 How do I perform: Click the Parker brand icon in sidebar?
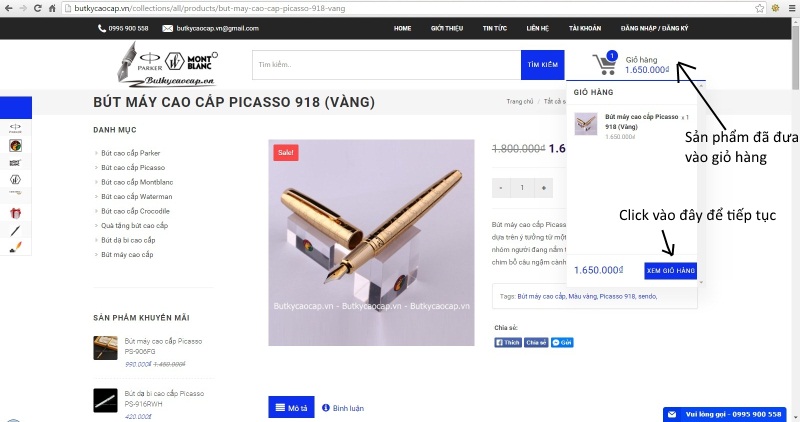15,128
